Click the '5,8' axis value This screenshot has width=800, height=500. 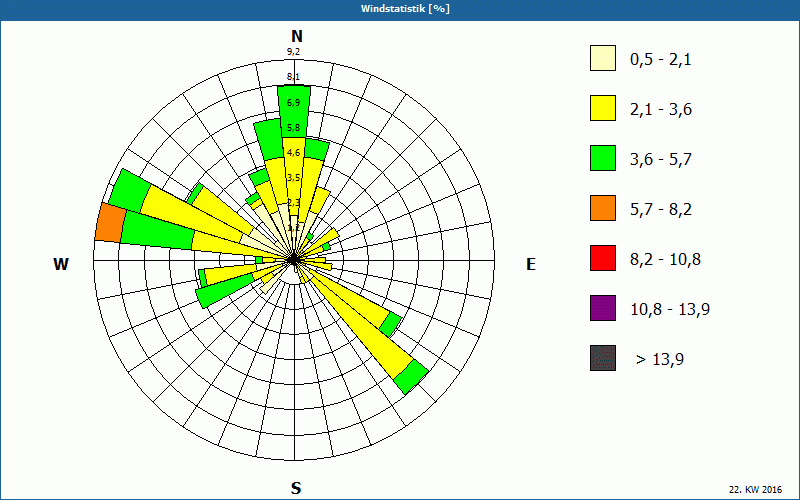pyautogui.click(x=293, y=128)
